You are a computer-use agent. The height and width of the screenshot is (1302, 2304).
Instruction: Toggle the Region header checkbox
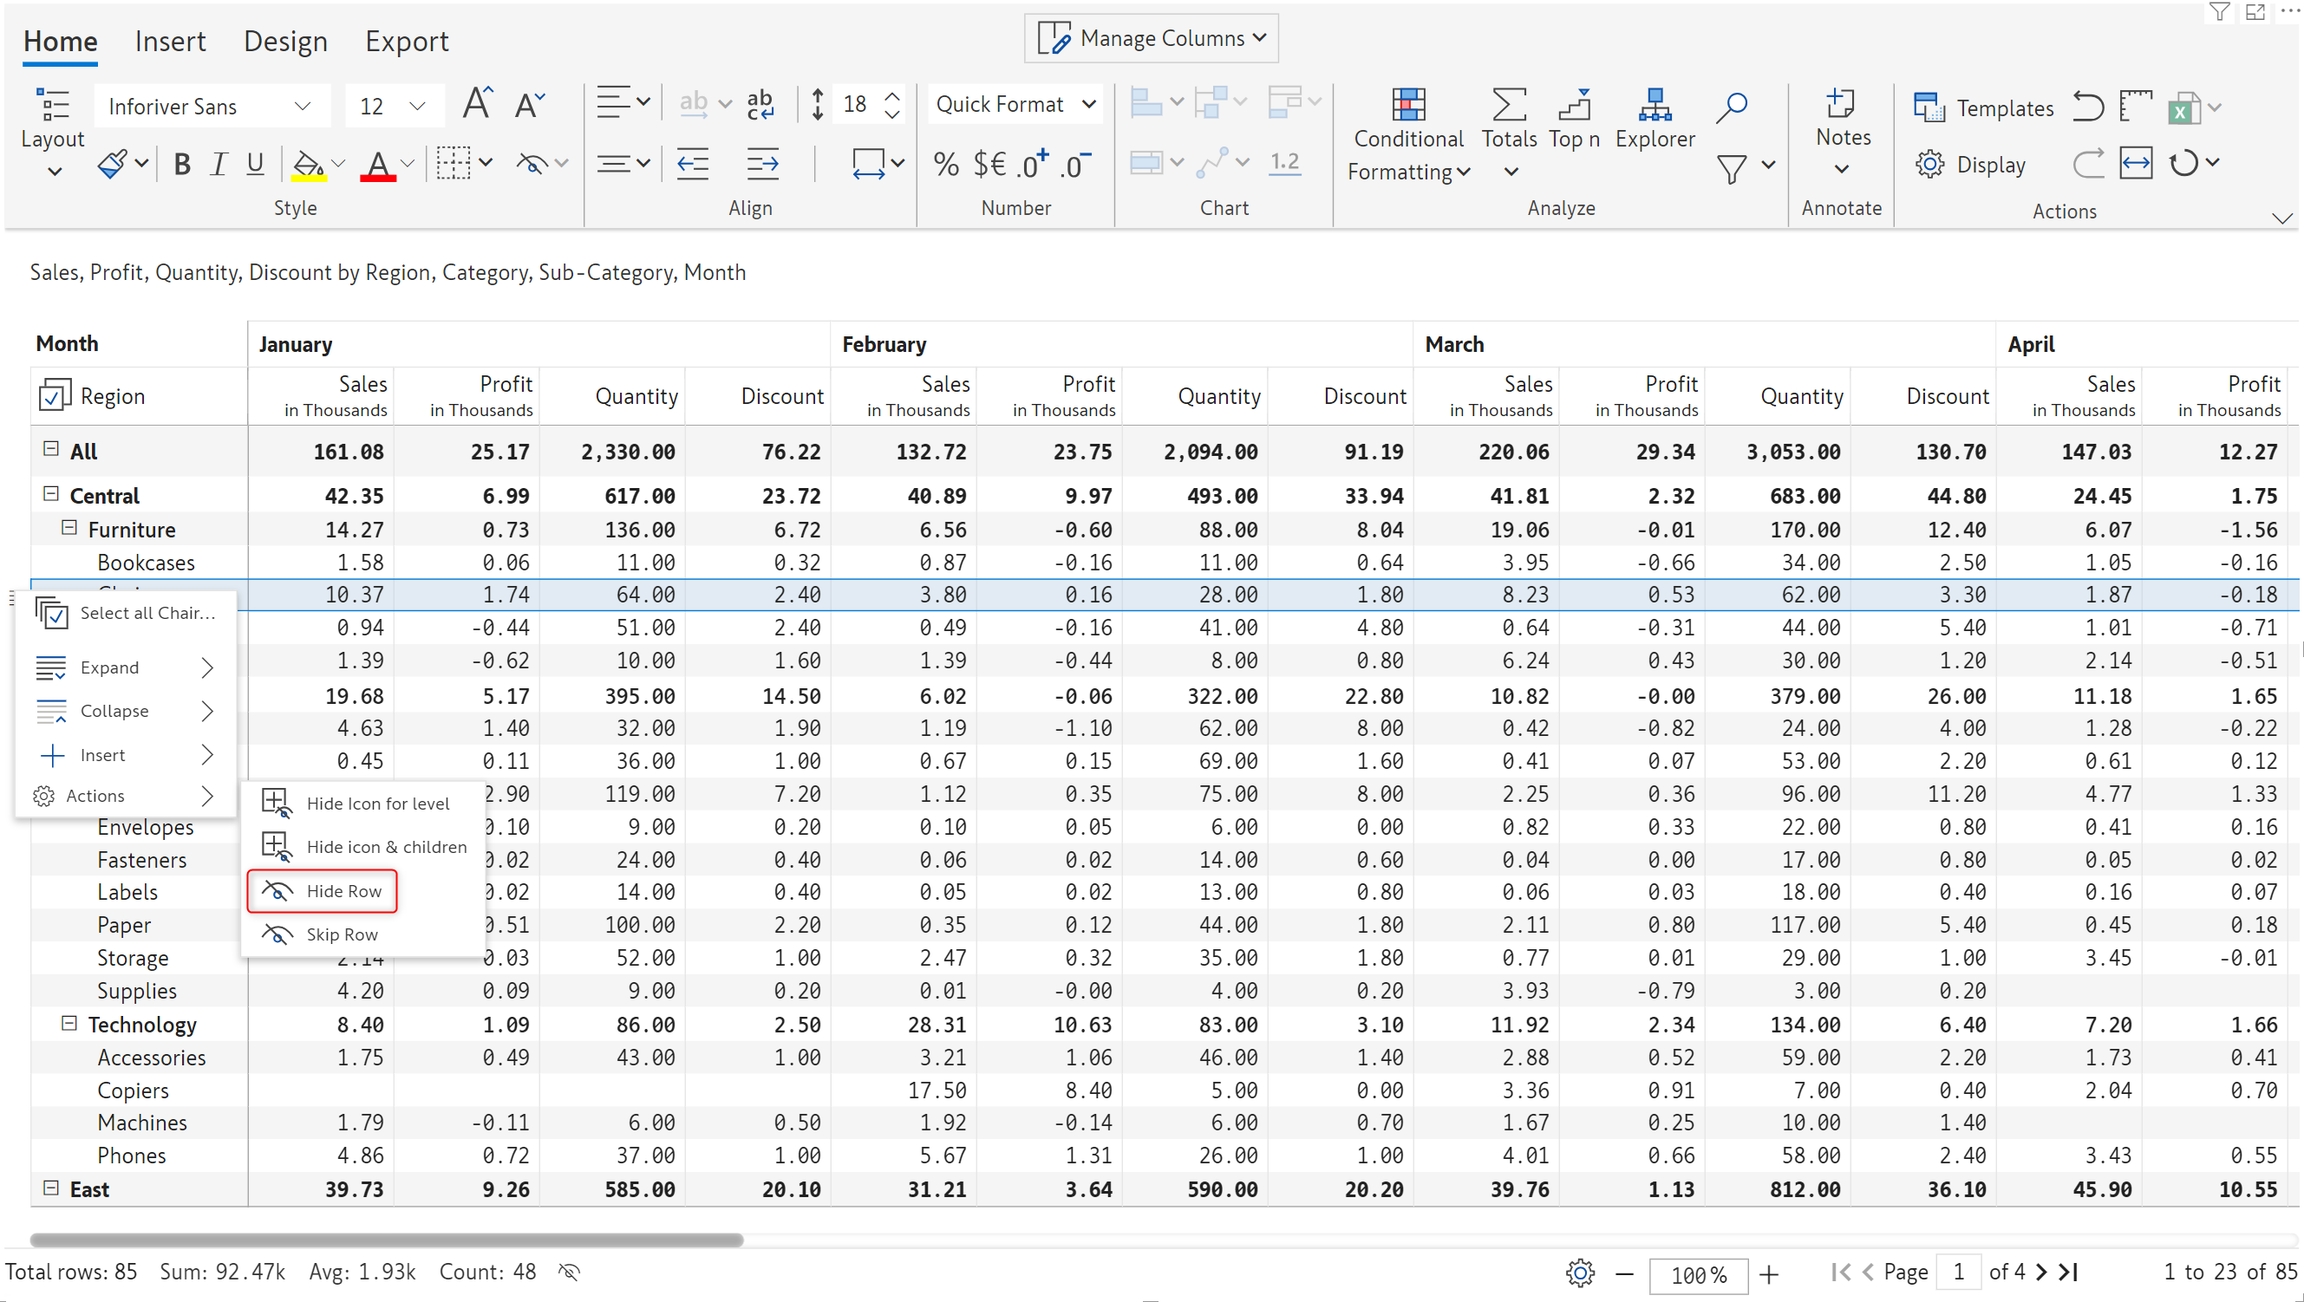[53, 396]
